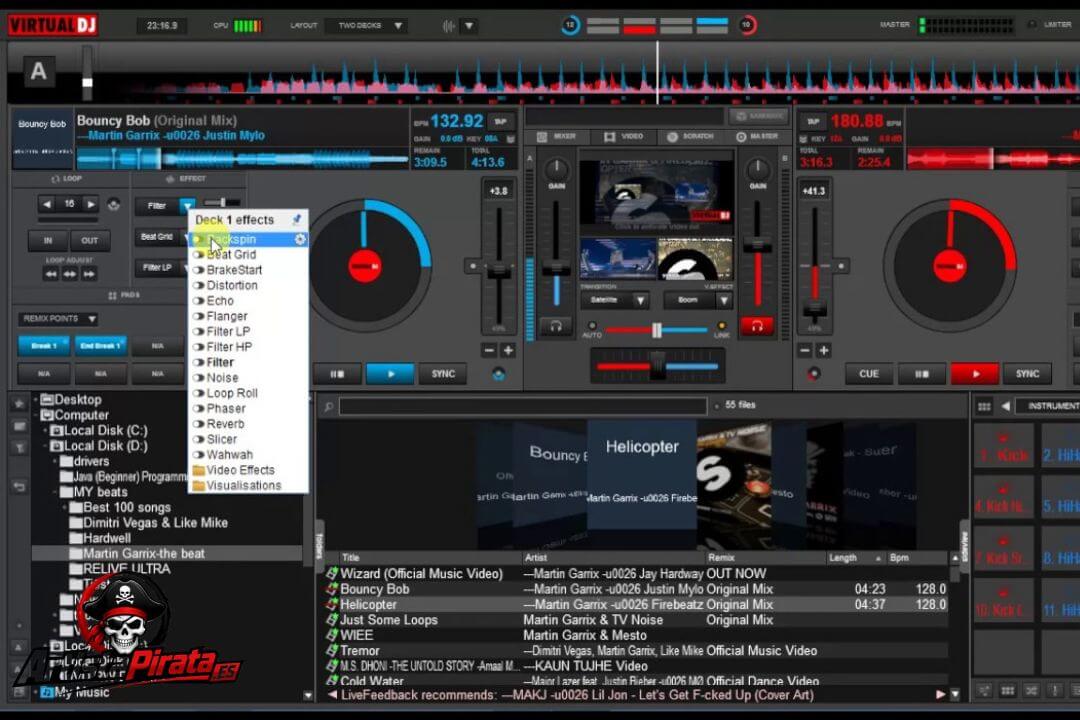Viewport: 1080px width, 720px height.
Task: Adjust the audio crossfader
Action: click(658, 367)
